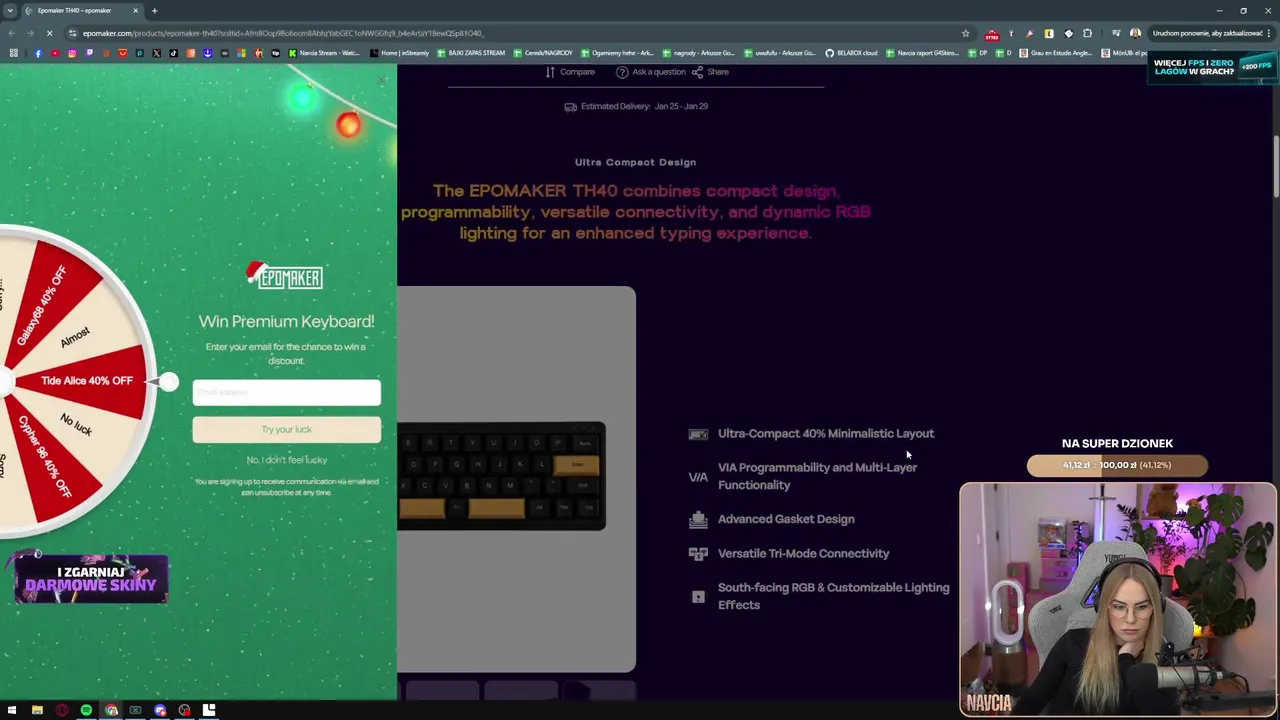1280x720 pixels.
Task: Open the X (Twitter) bookmark icon
Action: [x=157, y=53]
